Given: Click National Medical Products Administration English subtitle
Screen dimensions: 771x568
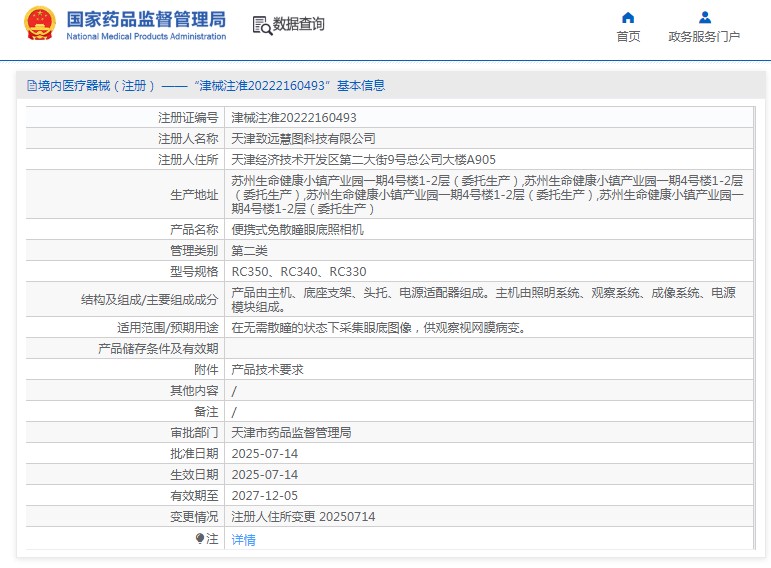Looking at the screenshot, I should (146, 36).
